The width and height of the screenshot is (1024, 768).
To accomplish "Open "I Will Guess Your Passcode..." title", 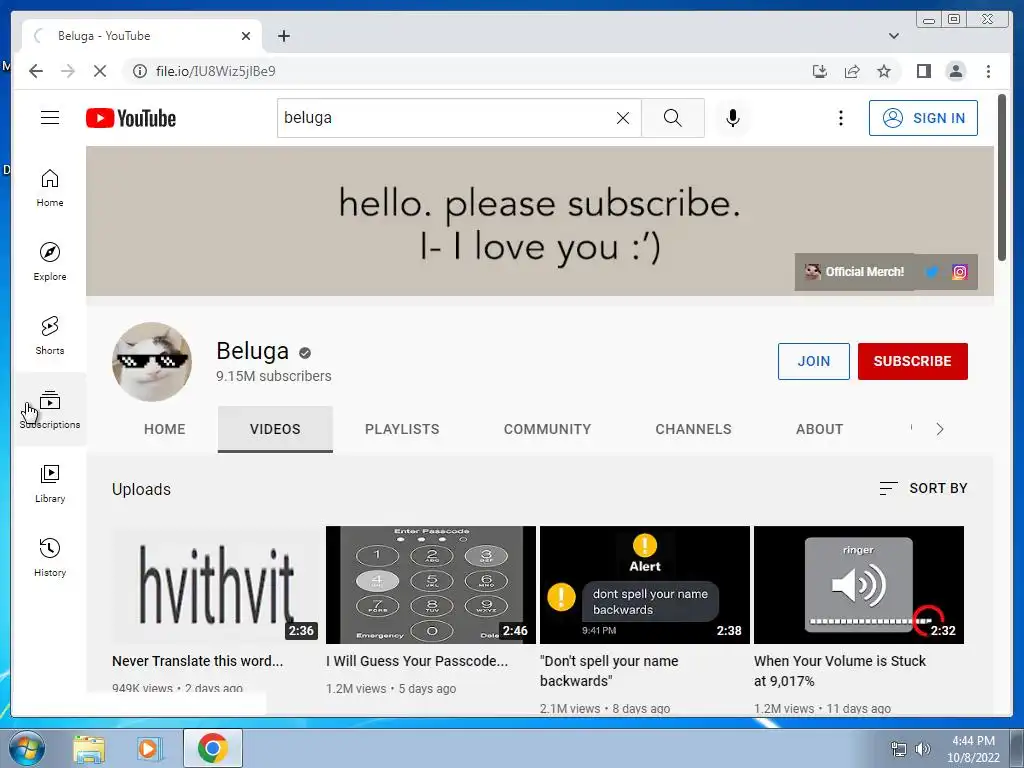I will pos(417,661).
